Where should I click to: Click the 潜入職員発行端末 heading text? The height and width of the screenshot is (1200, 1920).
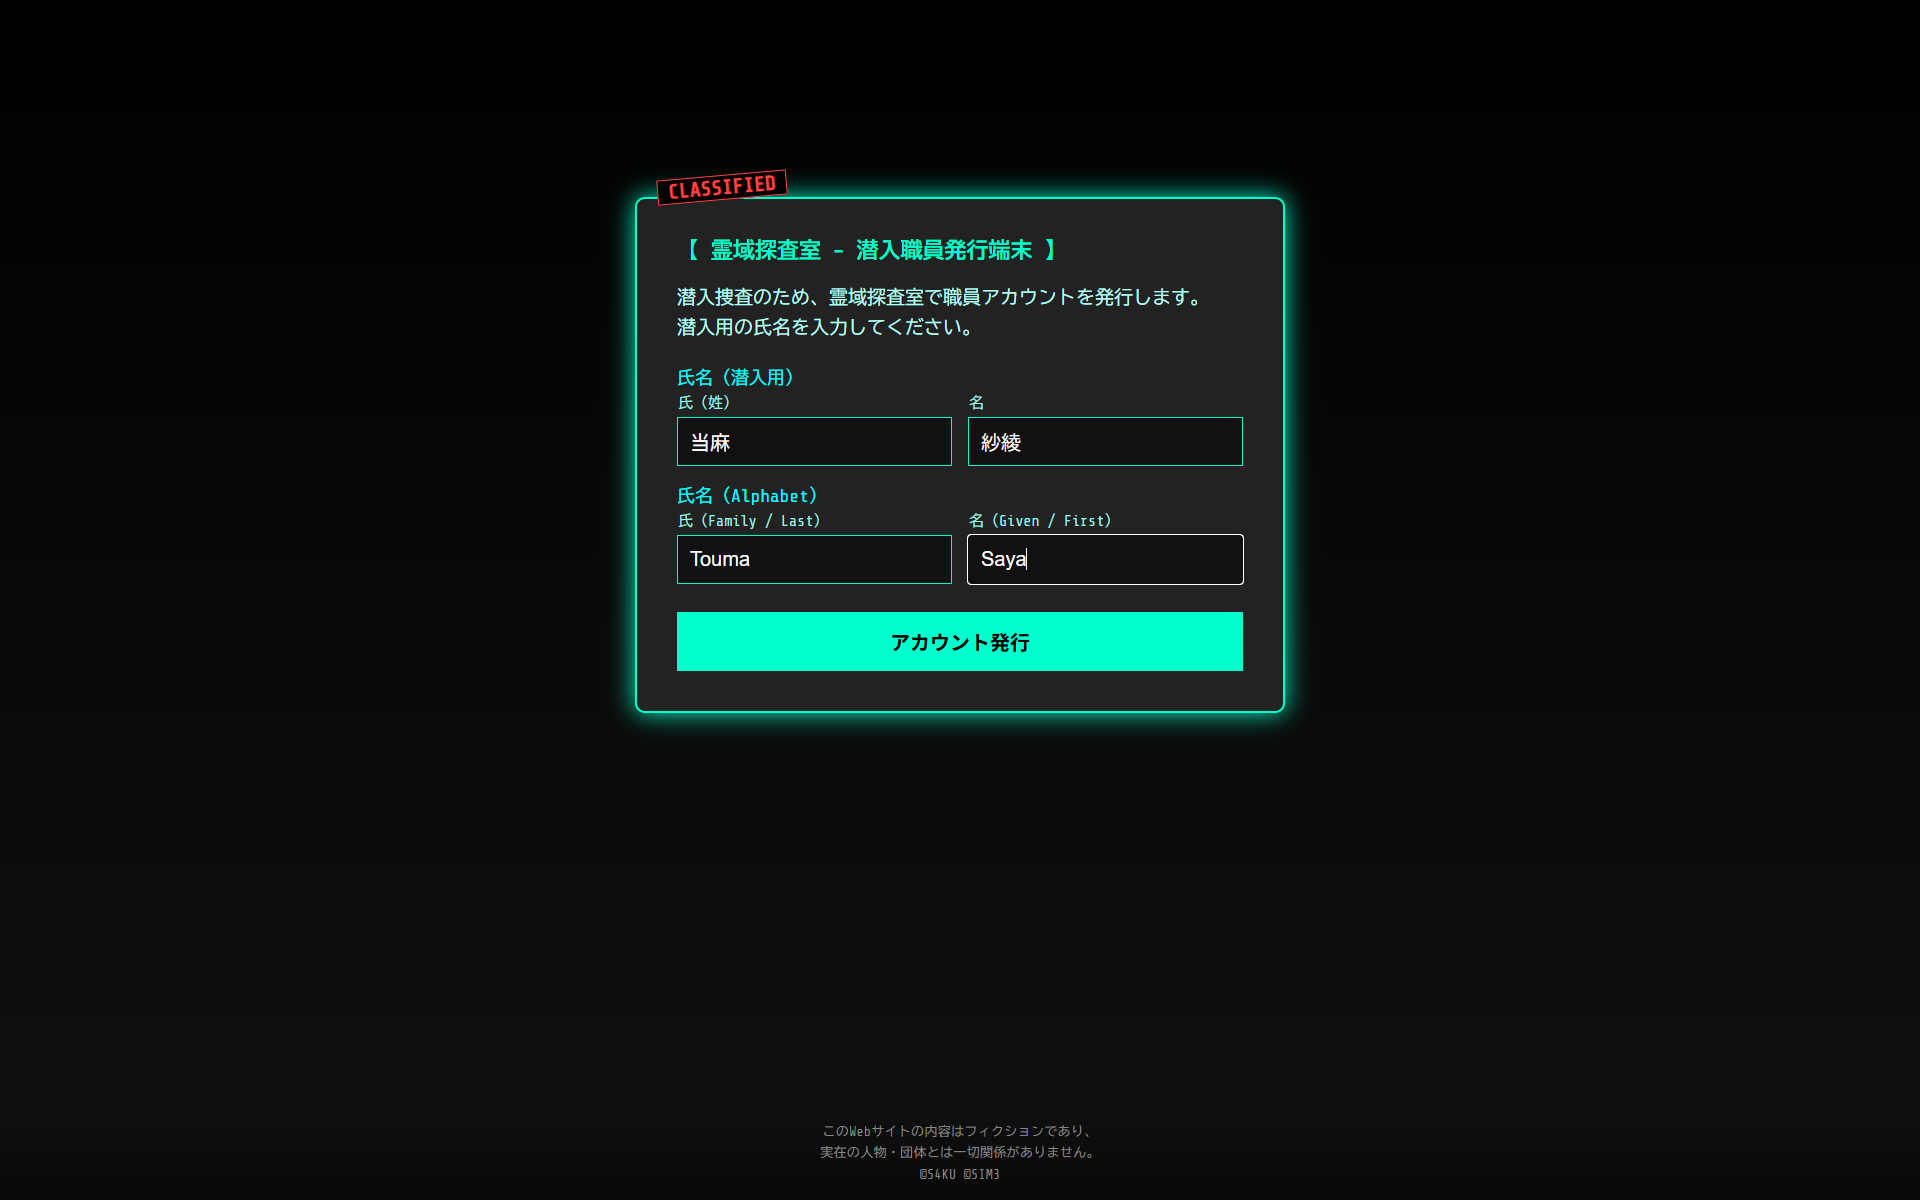click(x=943, y=250)
